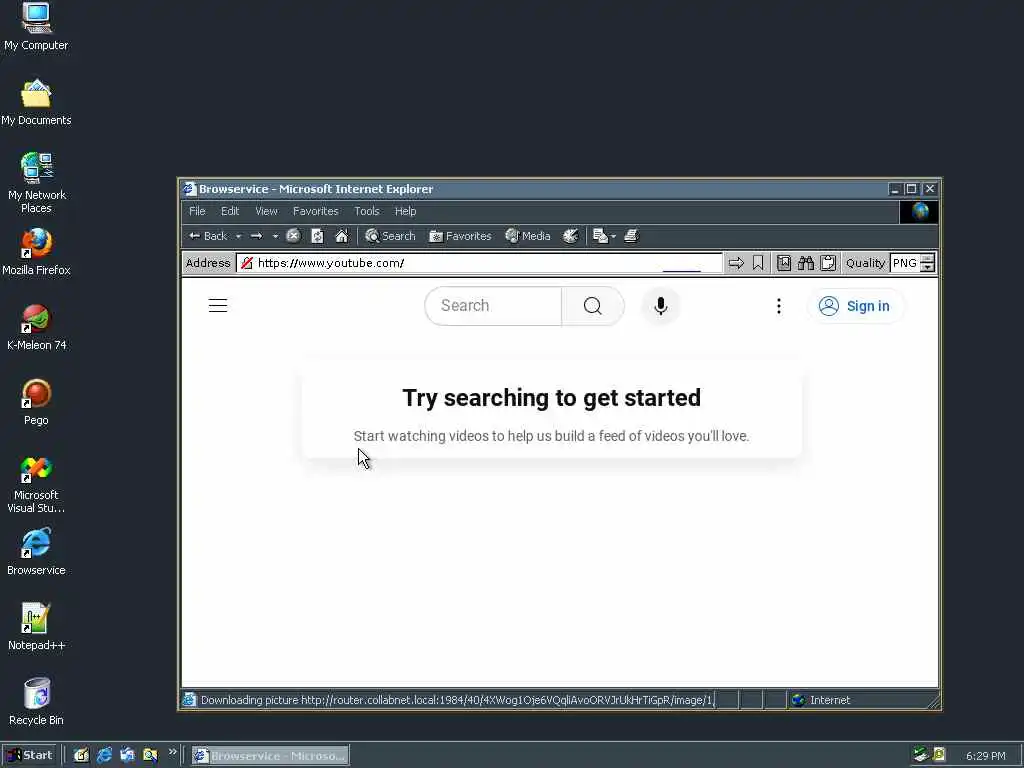Image resolution: width=1024 pixels, height=768 pixels.
Task: Click the Print toolbar icon
Action: 631,236
